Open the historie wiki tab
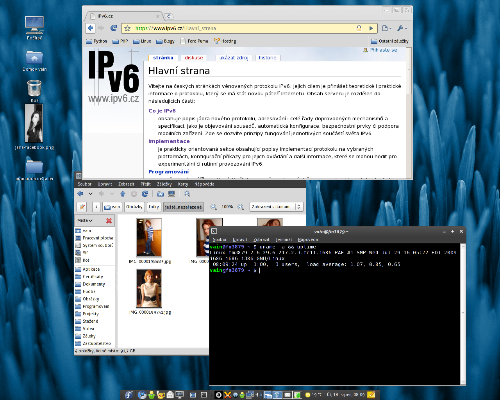 pos(267,58)
